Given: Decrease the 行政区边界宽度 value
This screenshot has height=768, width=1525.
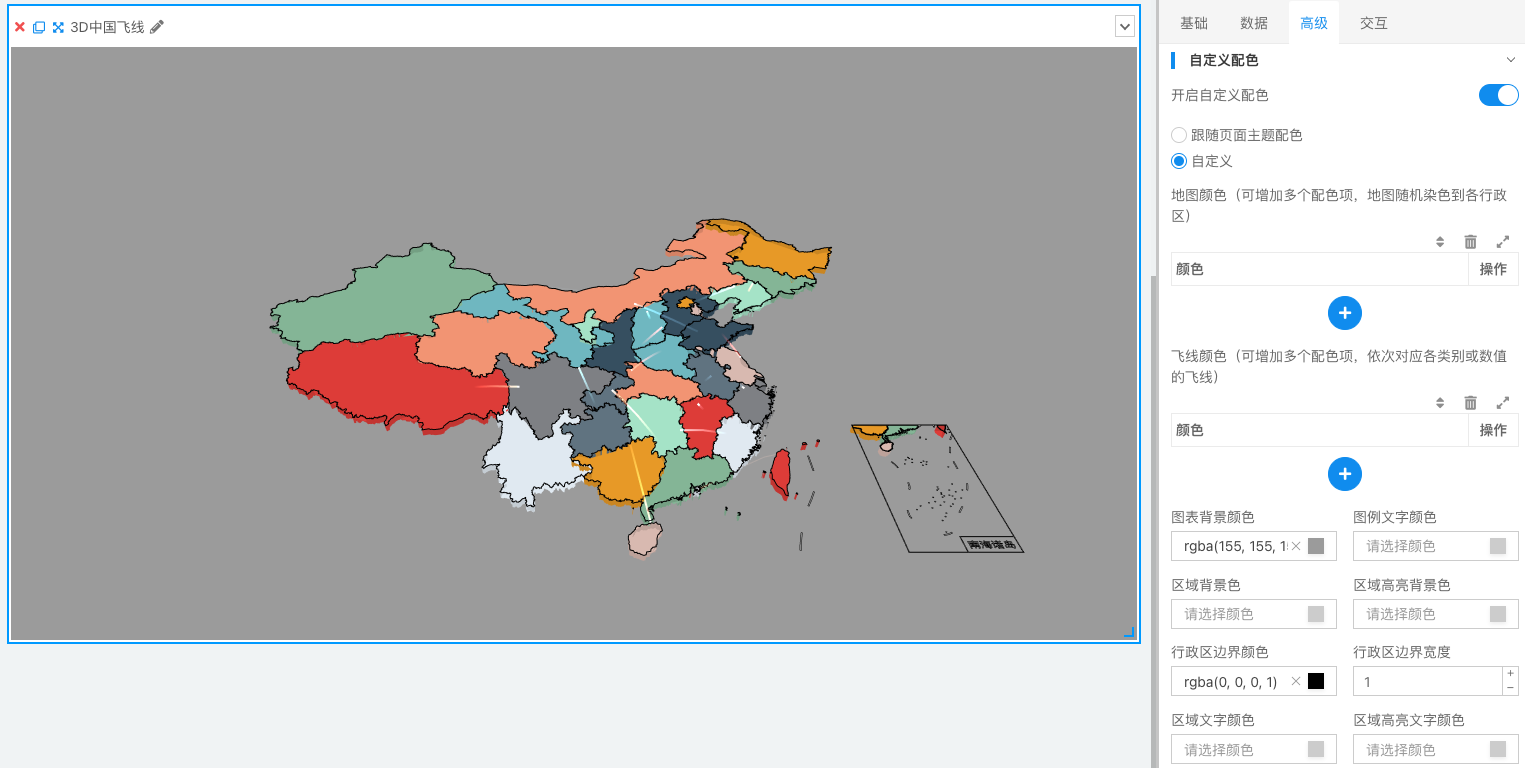Looking at the screenshot, I should pyautogui.click(x=1510, y=688).
